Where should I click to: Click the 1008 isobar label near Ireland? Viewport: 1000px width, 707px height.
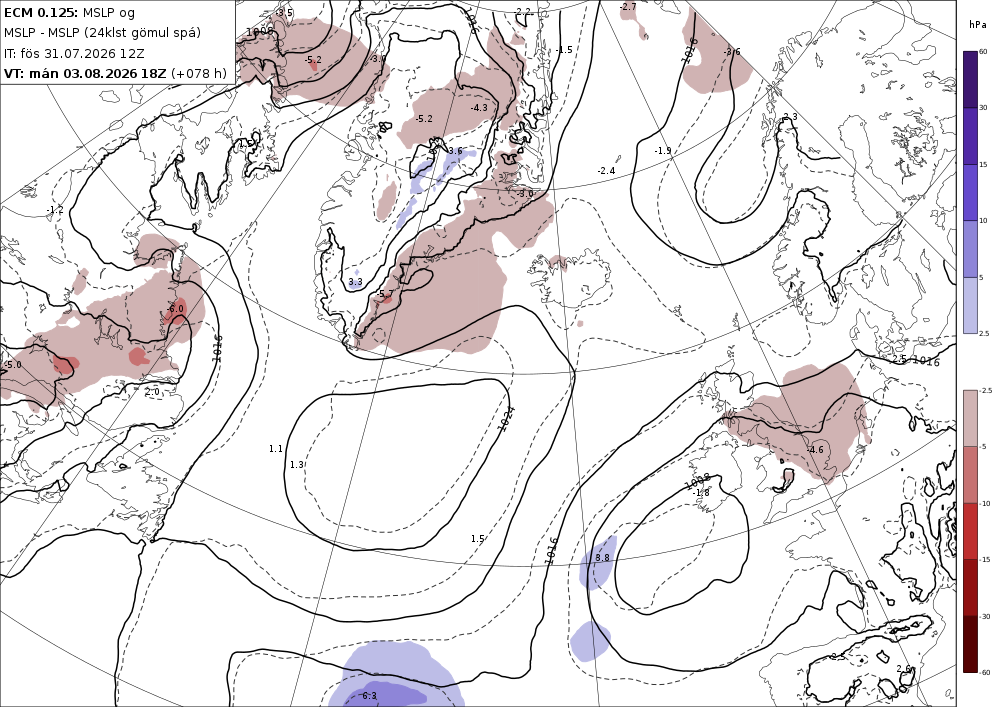pos(697,481)
